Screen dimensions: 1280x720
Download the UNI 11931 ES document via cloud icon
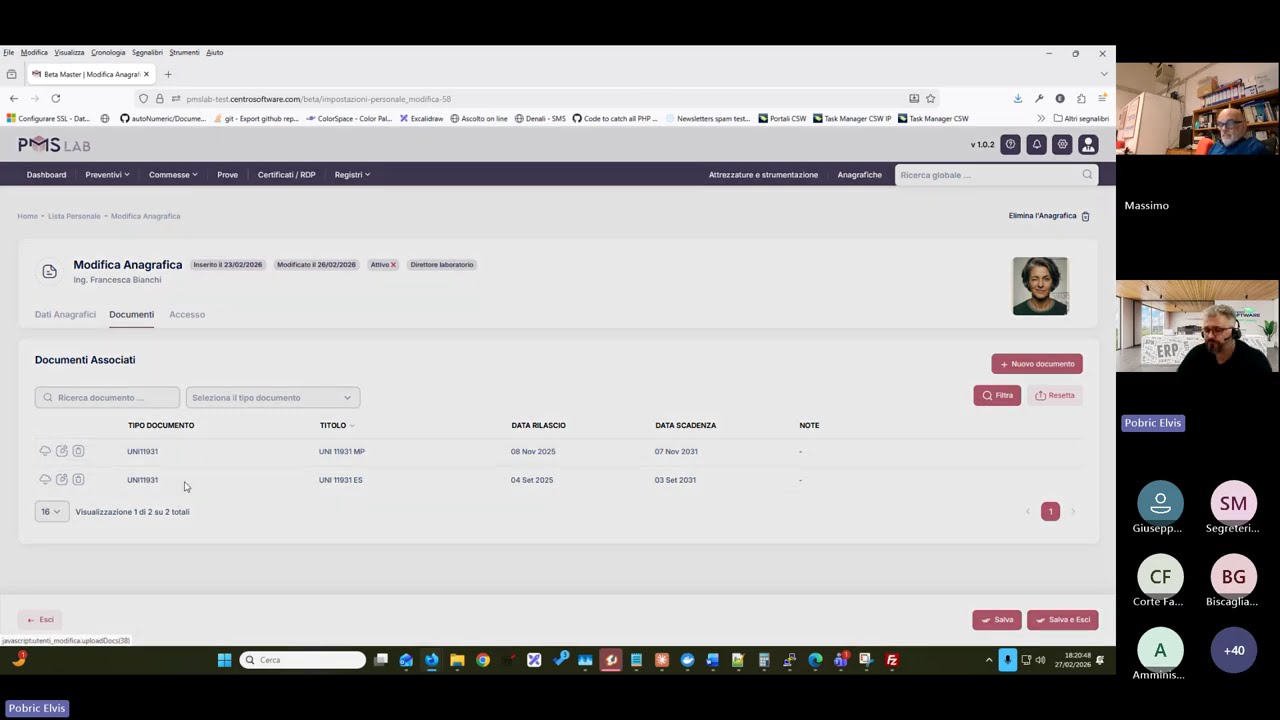click(45, 480)
